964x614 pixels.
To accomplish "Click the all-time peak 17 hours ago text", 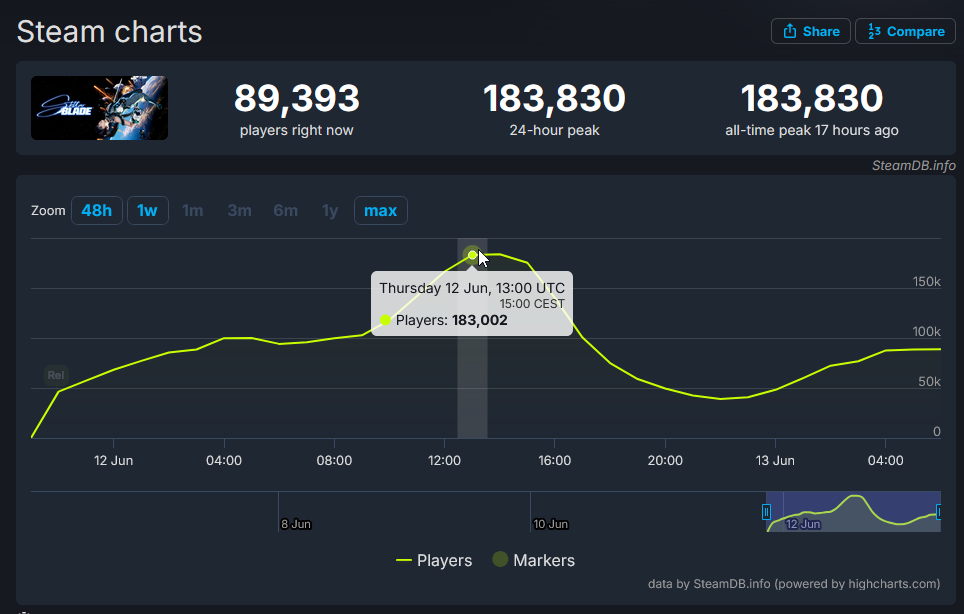I will tap(812, 130).
